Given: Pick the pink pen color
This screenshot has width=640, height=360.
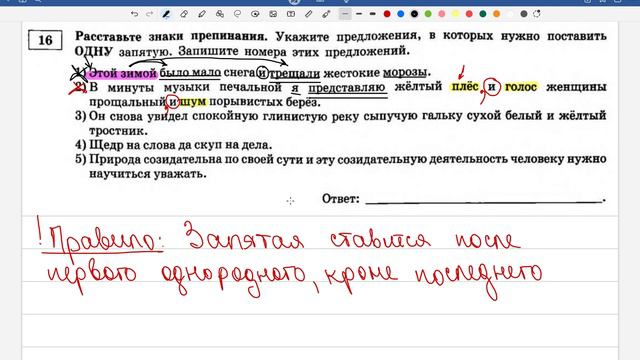Looking at the screenshot, I should click(442, 14).
